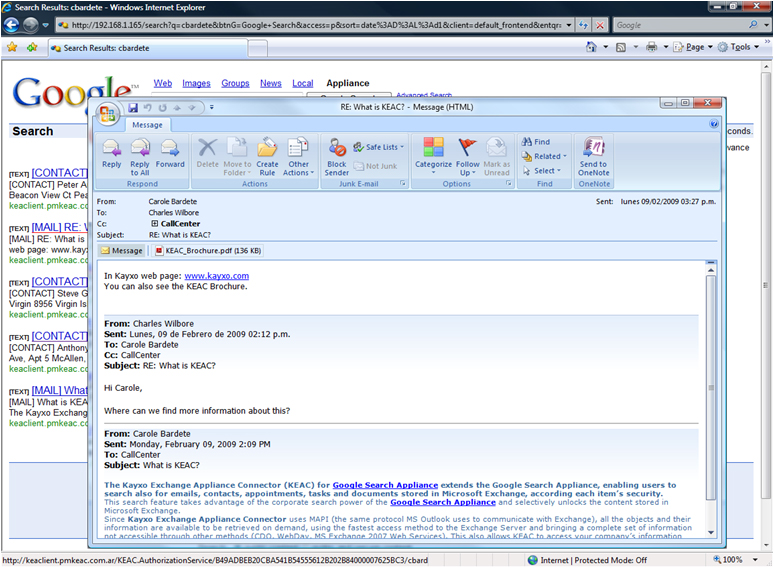Open Images search link
The image size is (774, 568).
click(196, 83)
